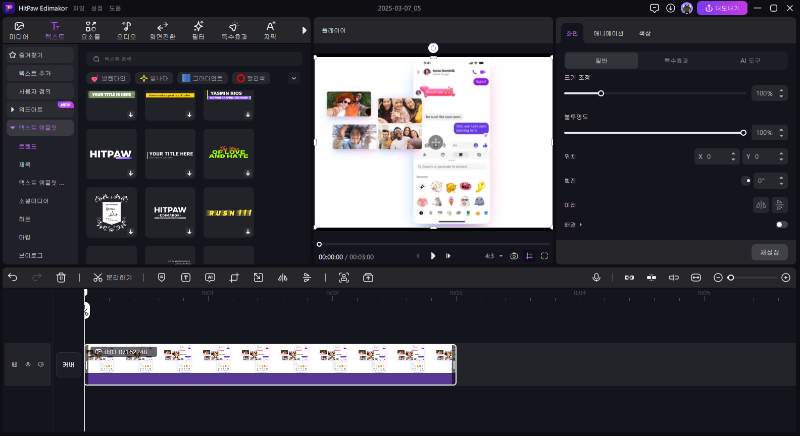
Task: Click the resize/fit frame toolbar icon
Action: point(258,277)
